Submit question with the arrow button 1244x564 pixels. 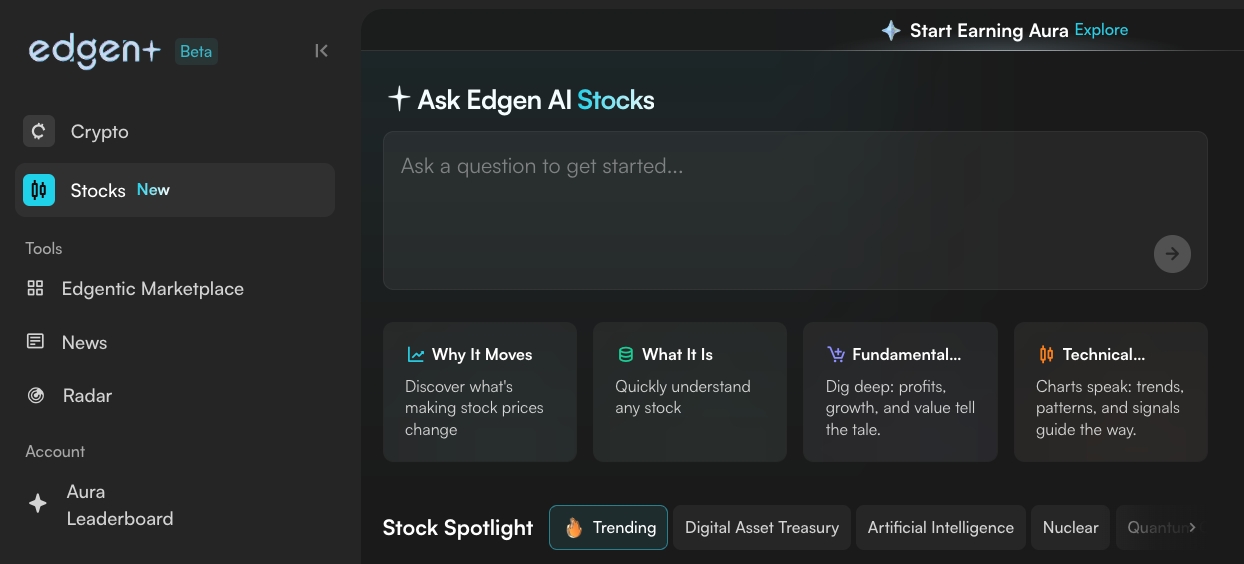tap(1172, 254)
